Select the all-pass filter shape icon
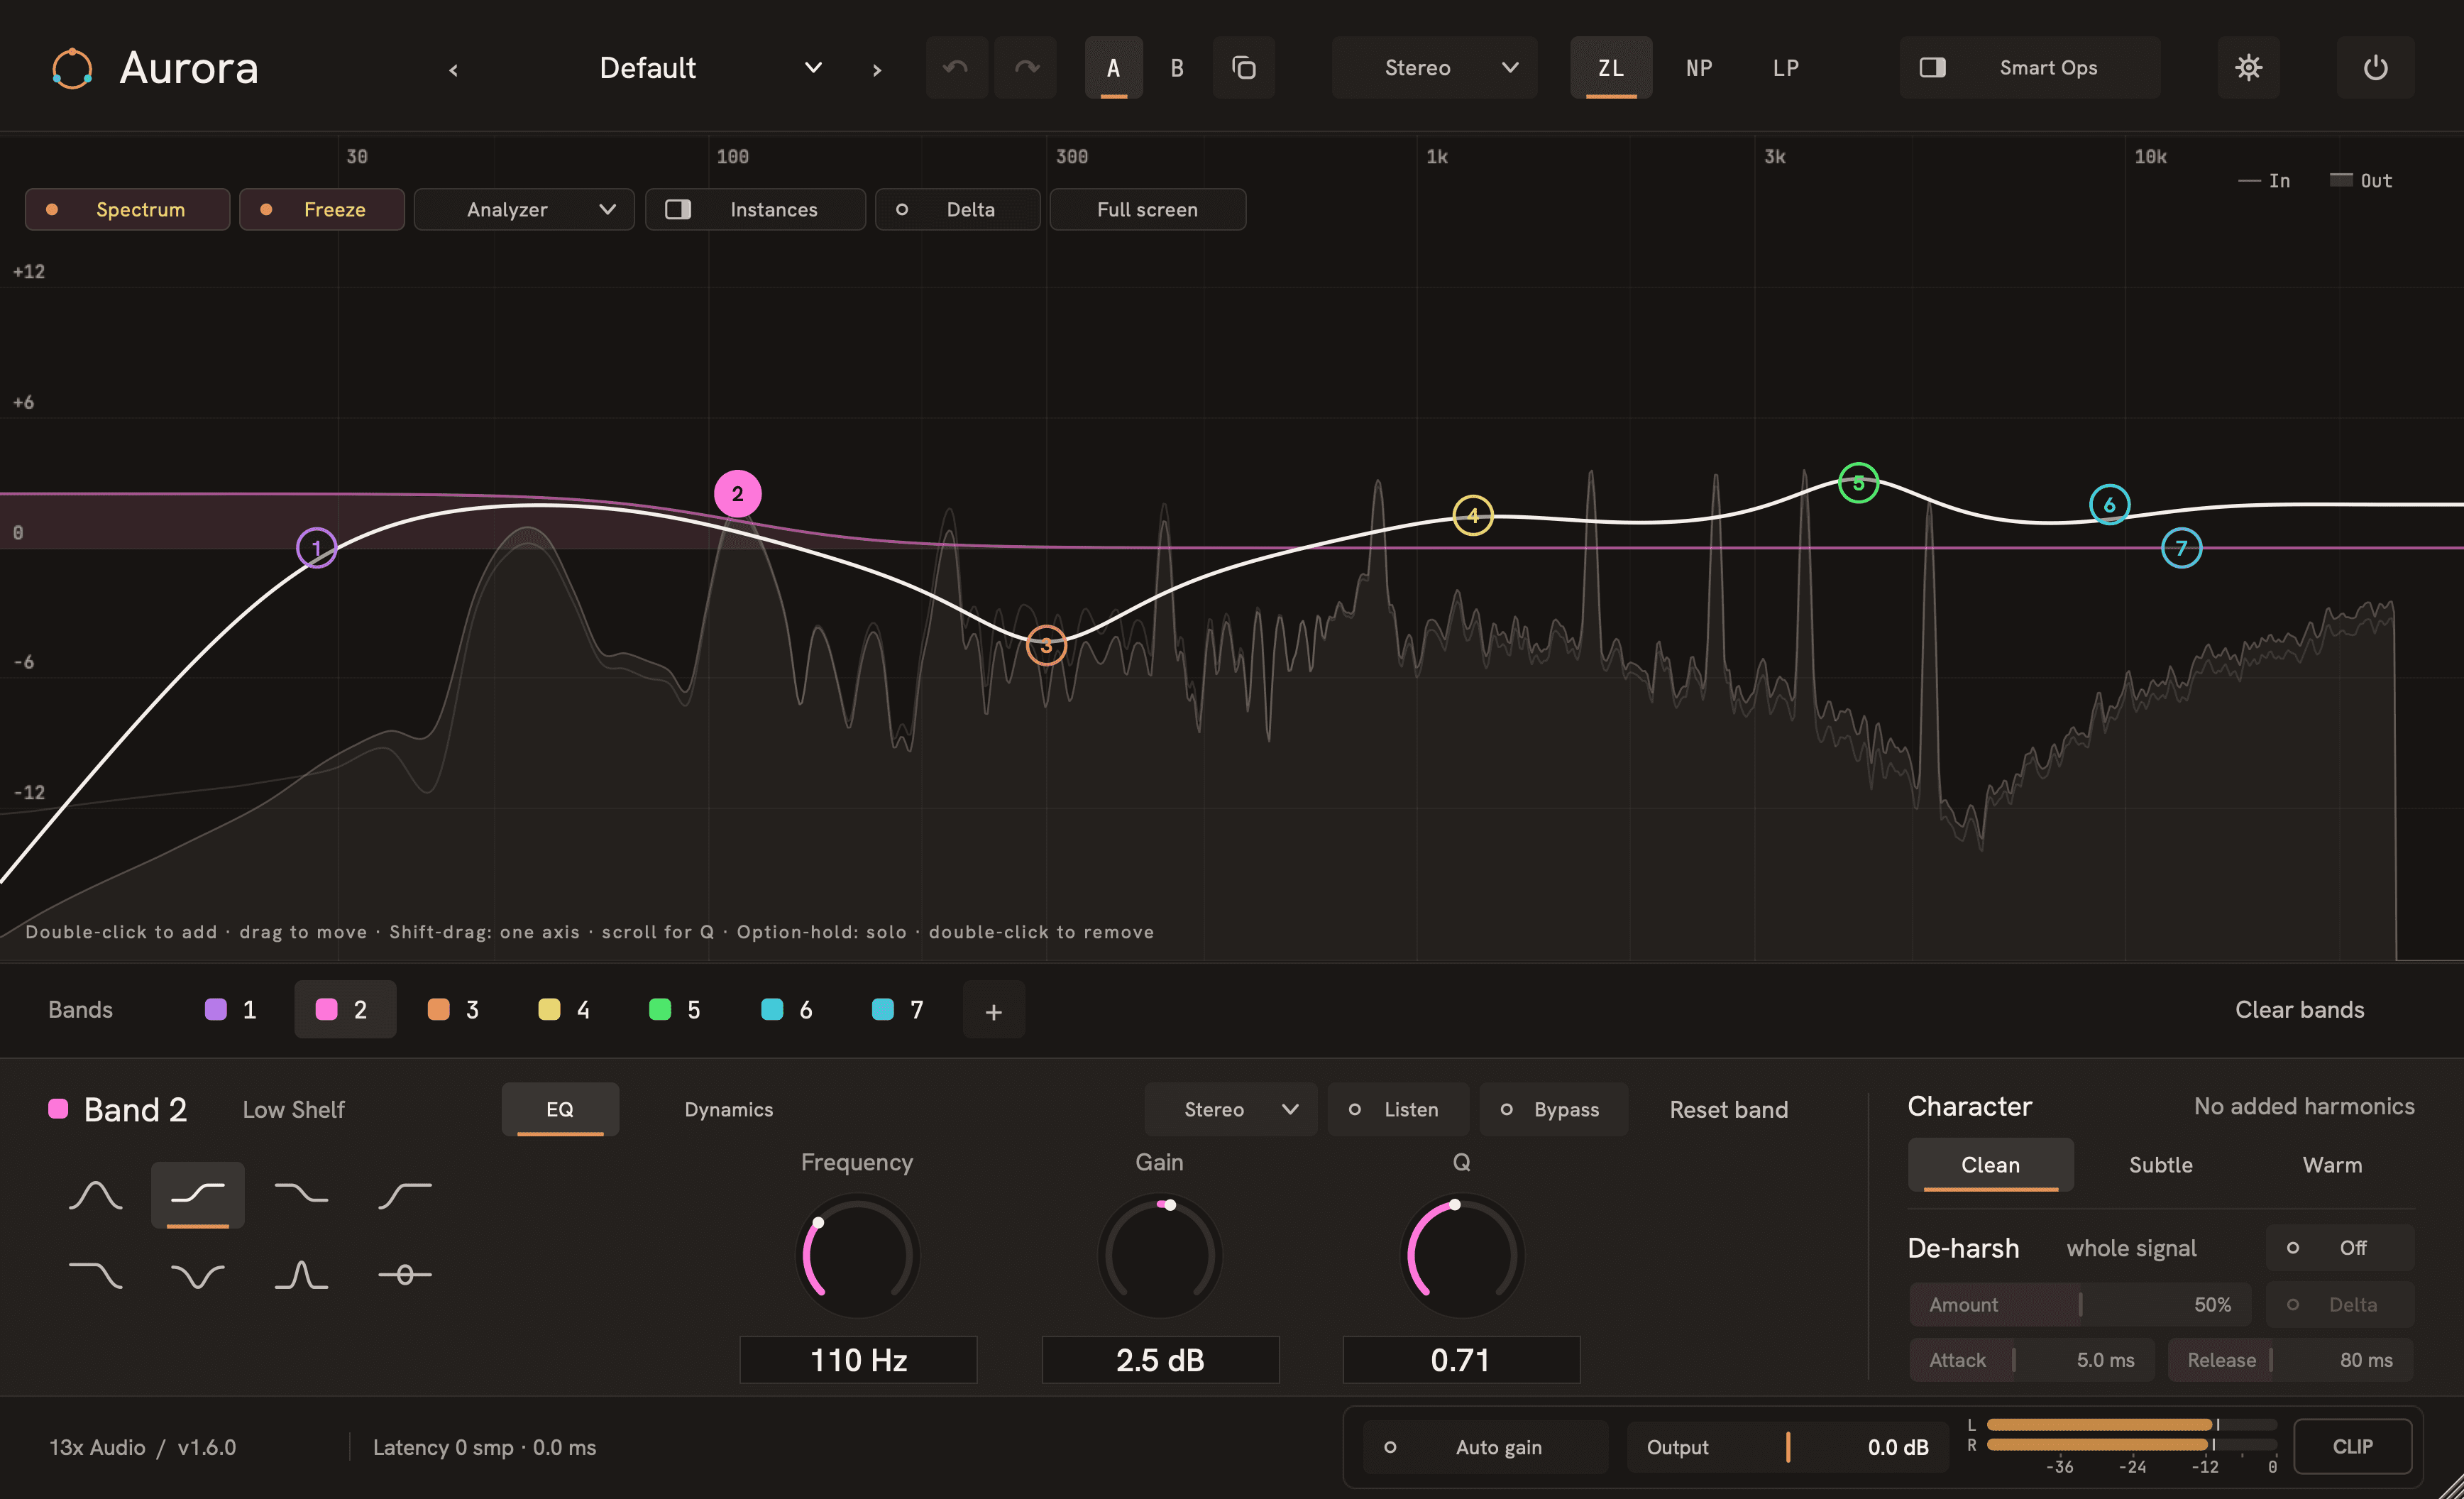2464x1499 pixels. click(404, 1275)
